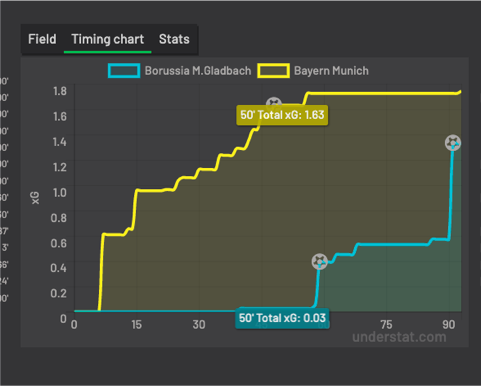Click the vertical xG axis title
Screen dimensions: 481x386
point(35,198)
